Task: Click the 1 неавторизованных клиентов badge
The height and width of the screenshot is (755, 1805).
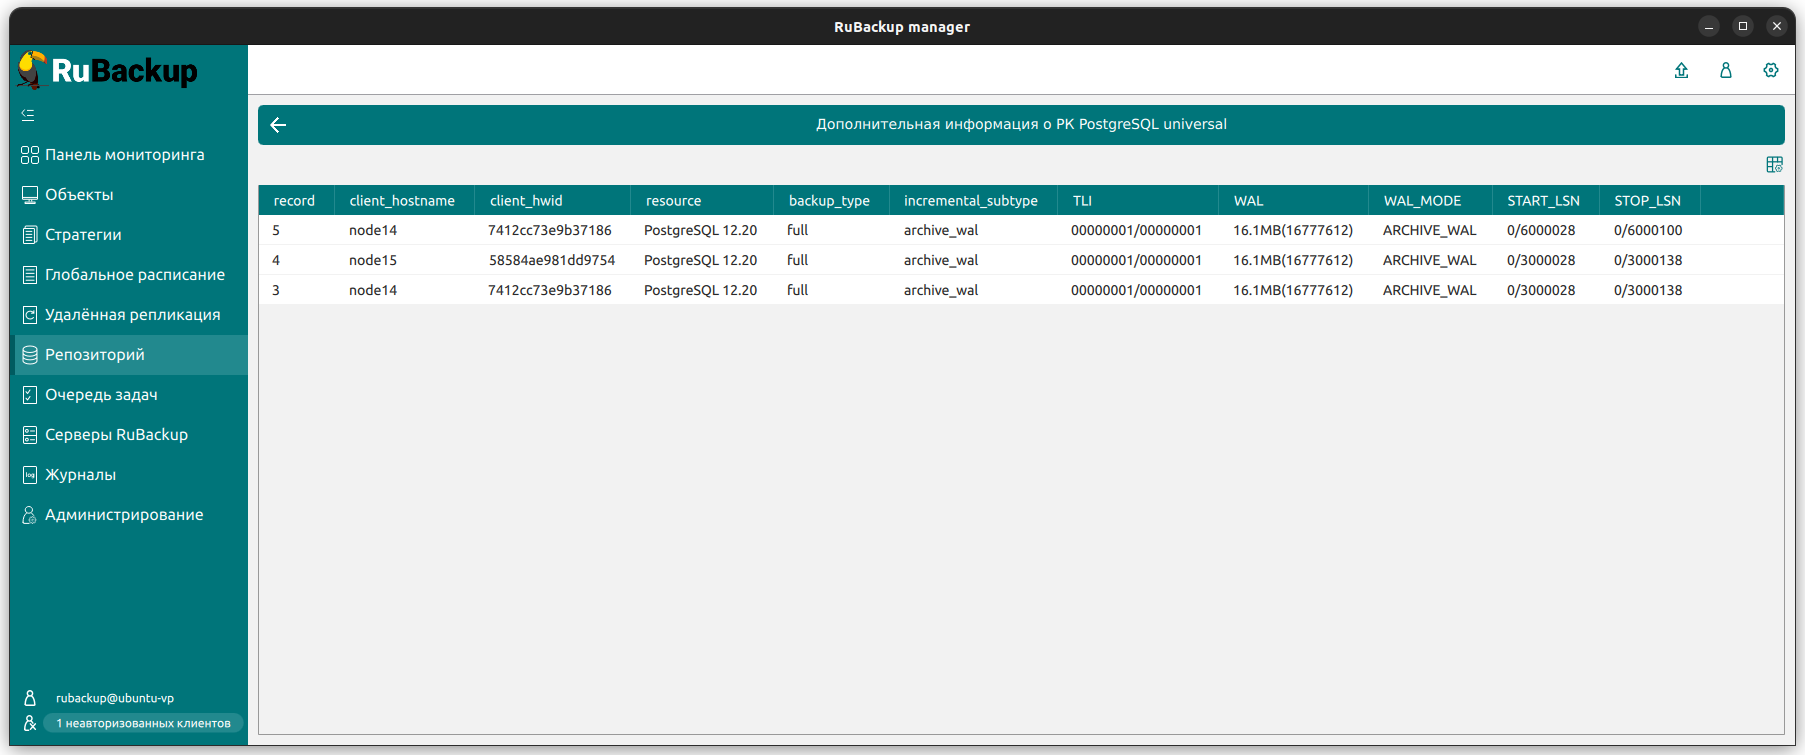Action: click(x=143, y=723)
